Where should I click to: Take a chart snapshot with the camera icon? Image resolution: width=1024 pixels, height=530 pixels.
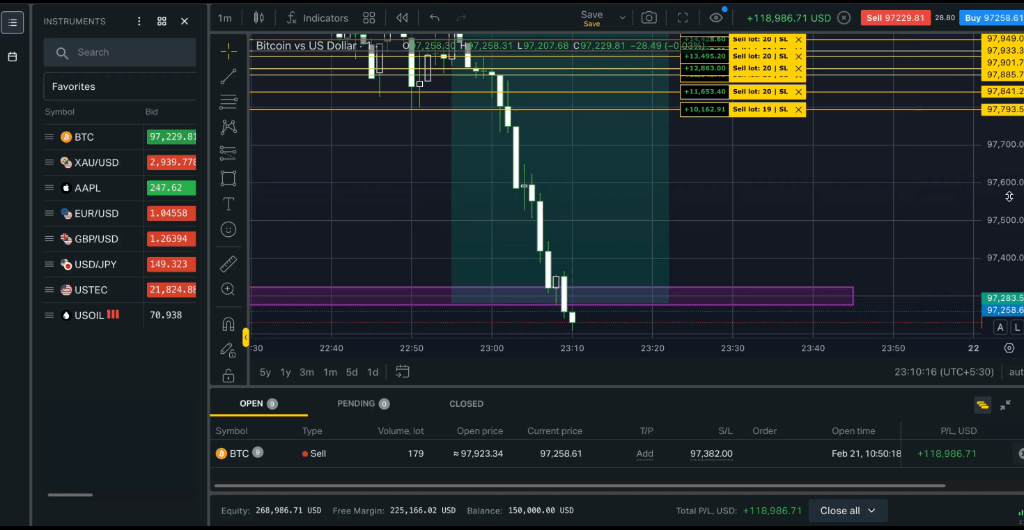pyautogui.click(x=648, y=18)
